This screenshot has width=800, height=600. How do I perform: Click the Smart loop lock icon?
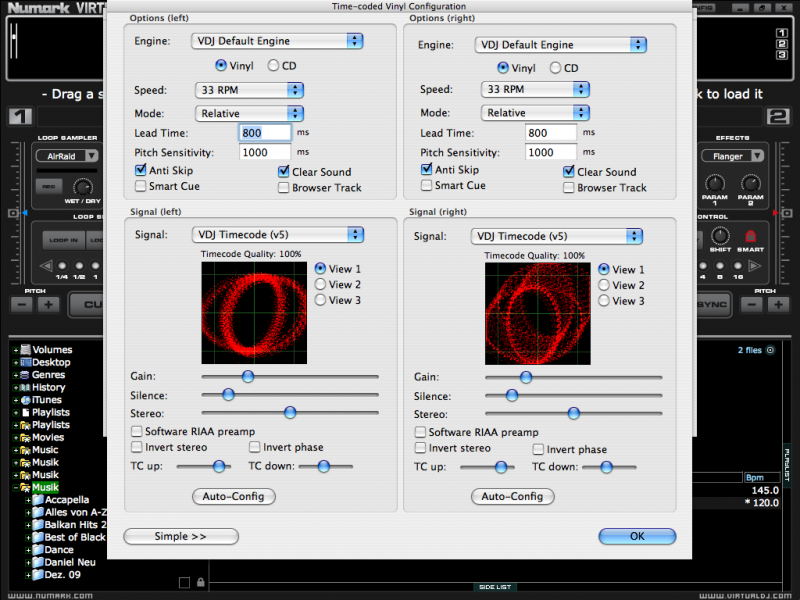(750, 236)
